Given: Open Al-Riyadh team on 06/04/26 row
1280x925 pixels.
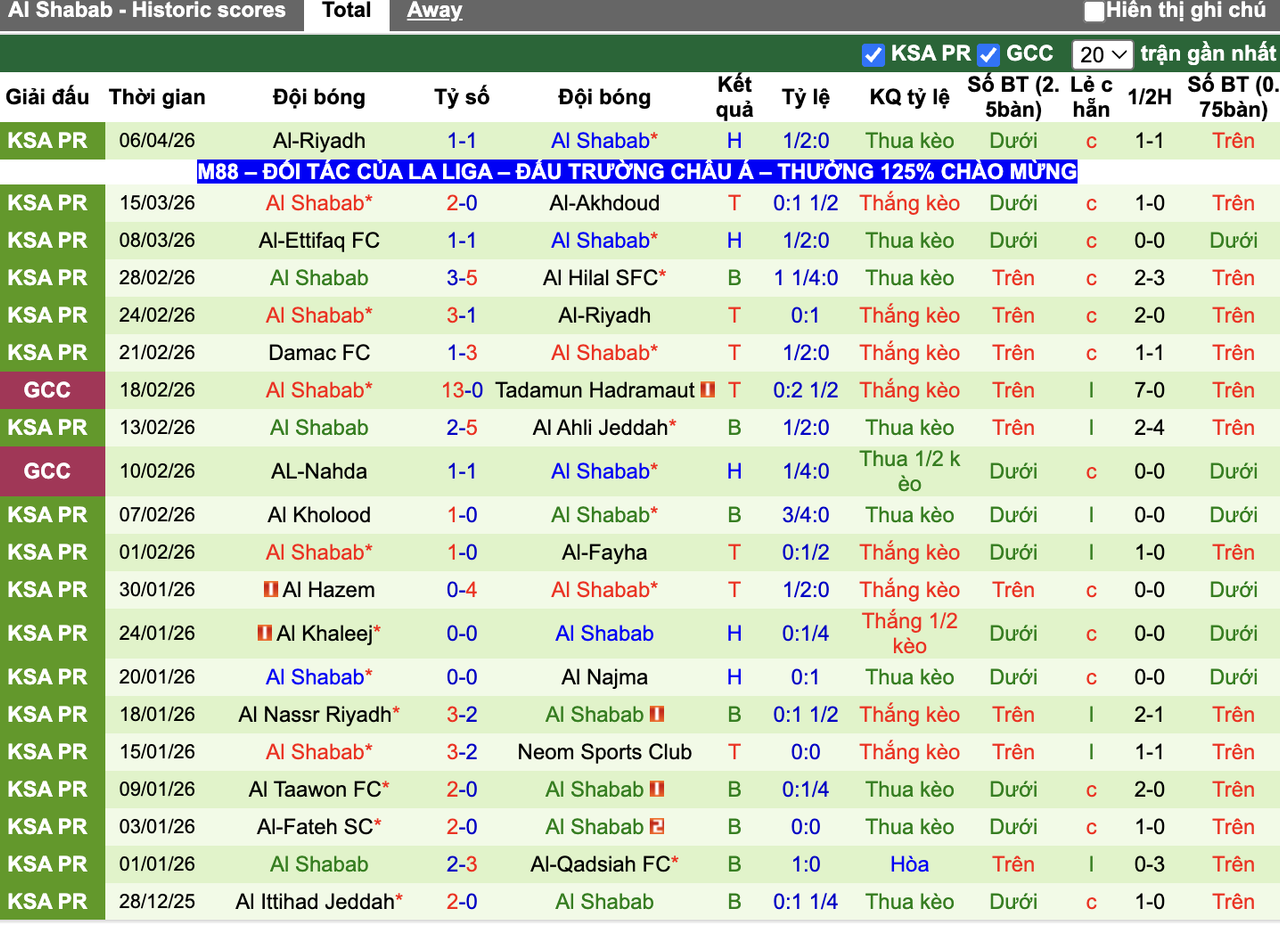Looking at the screenshot, I should (x=319, y=141).
